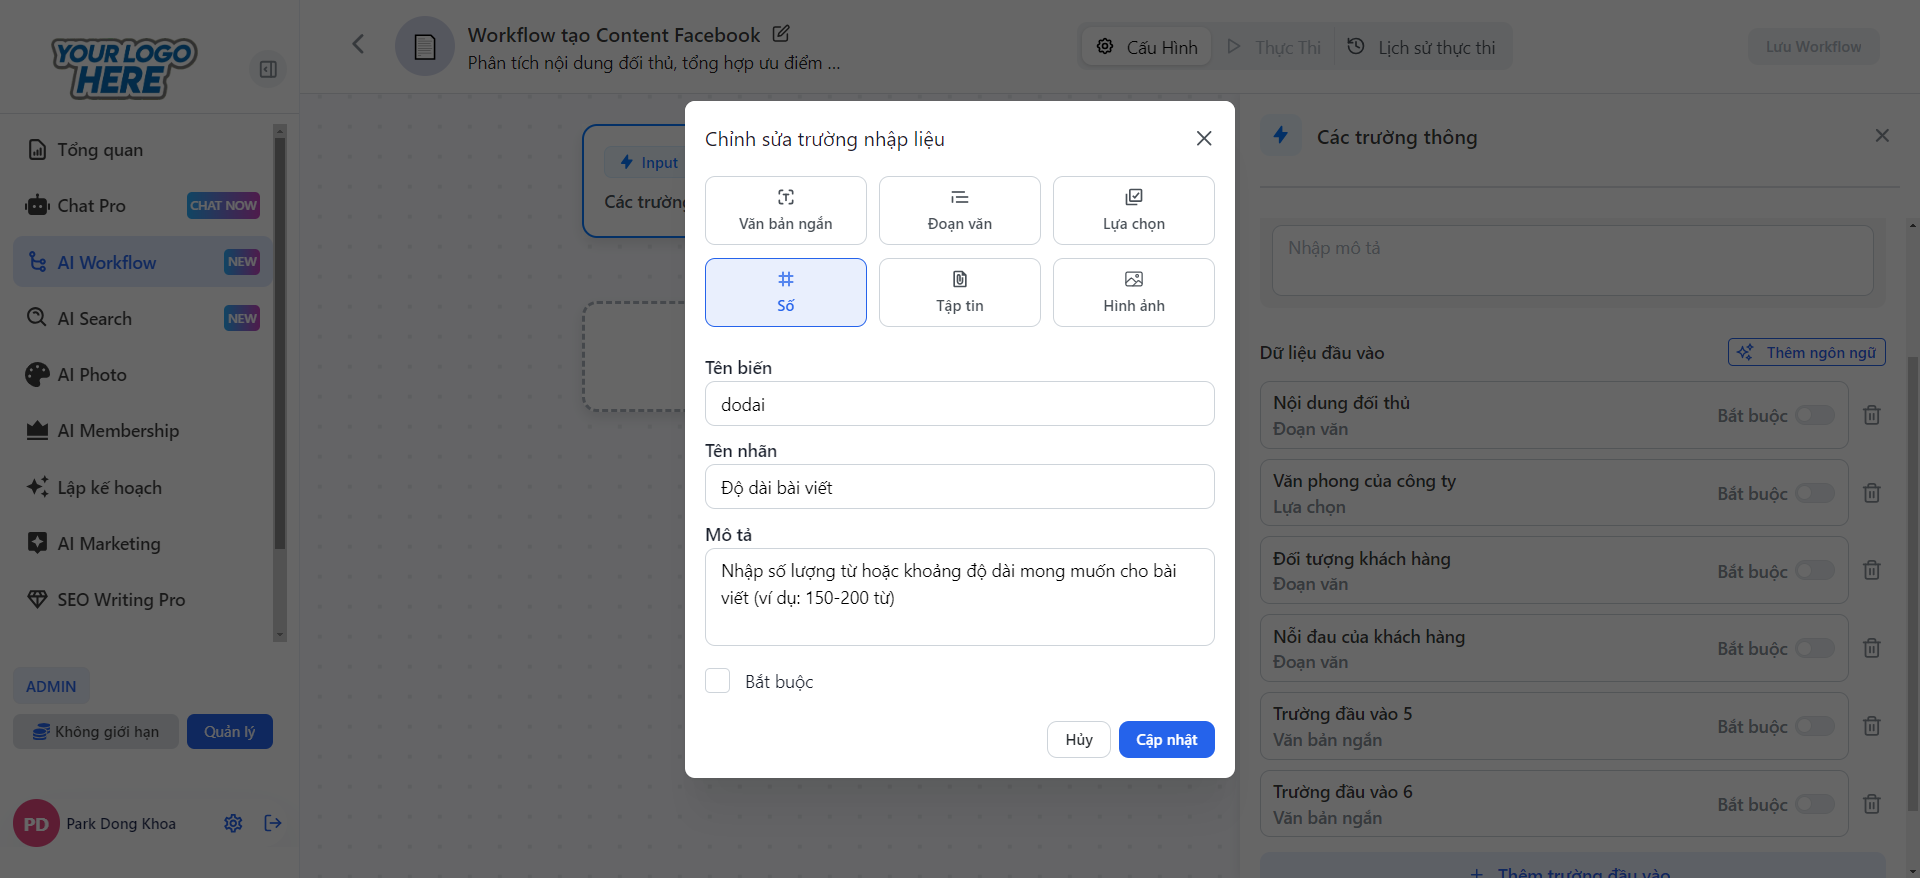Select the Văn bản ngắn field type
Screen dimensions: 1920x878
tap(785, 210)
